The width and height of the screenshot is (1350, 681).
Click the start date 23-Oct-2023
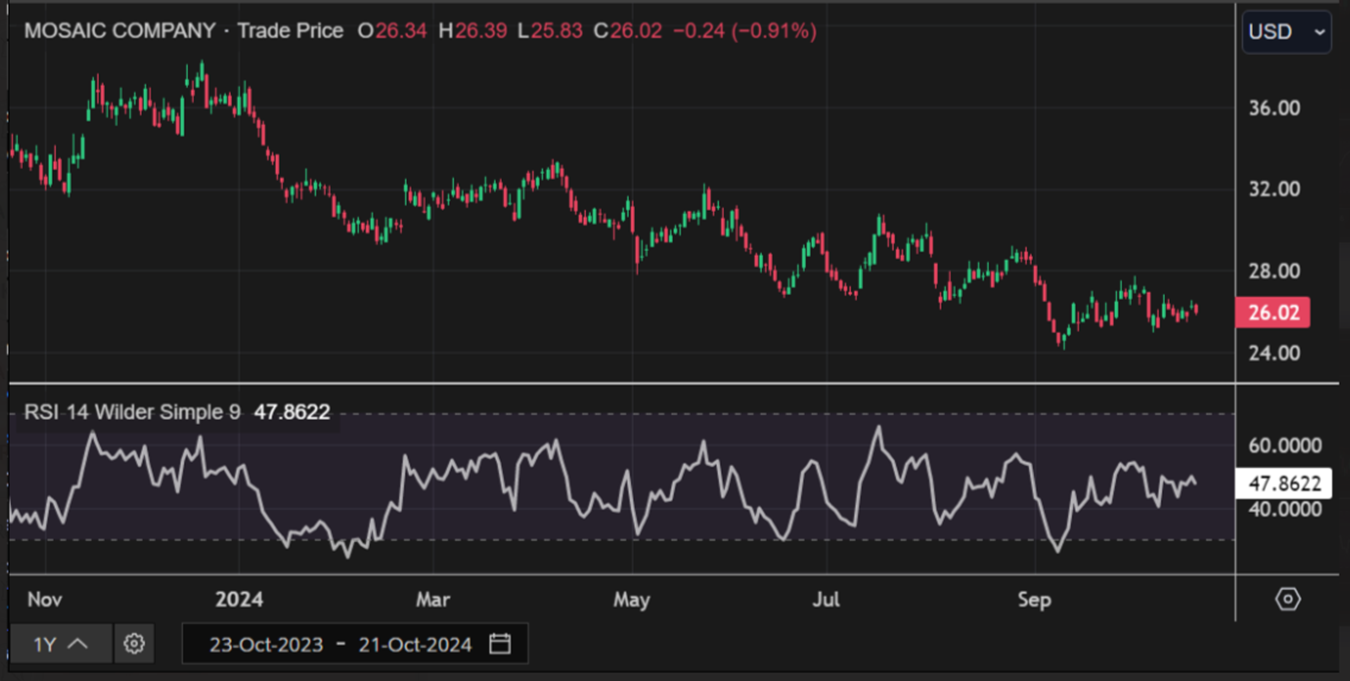point(266,645)
